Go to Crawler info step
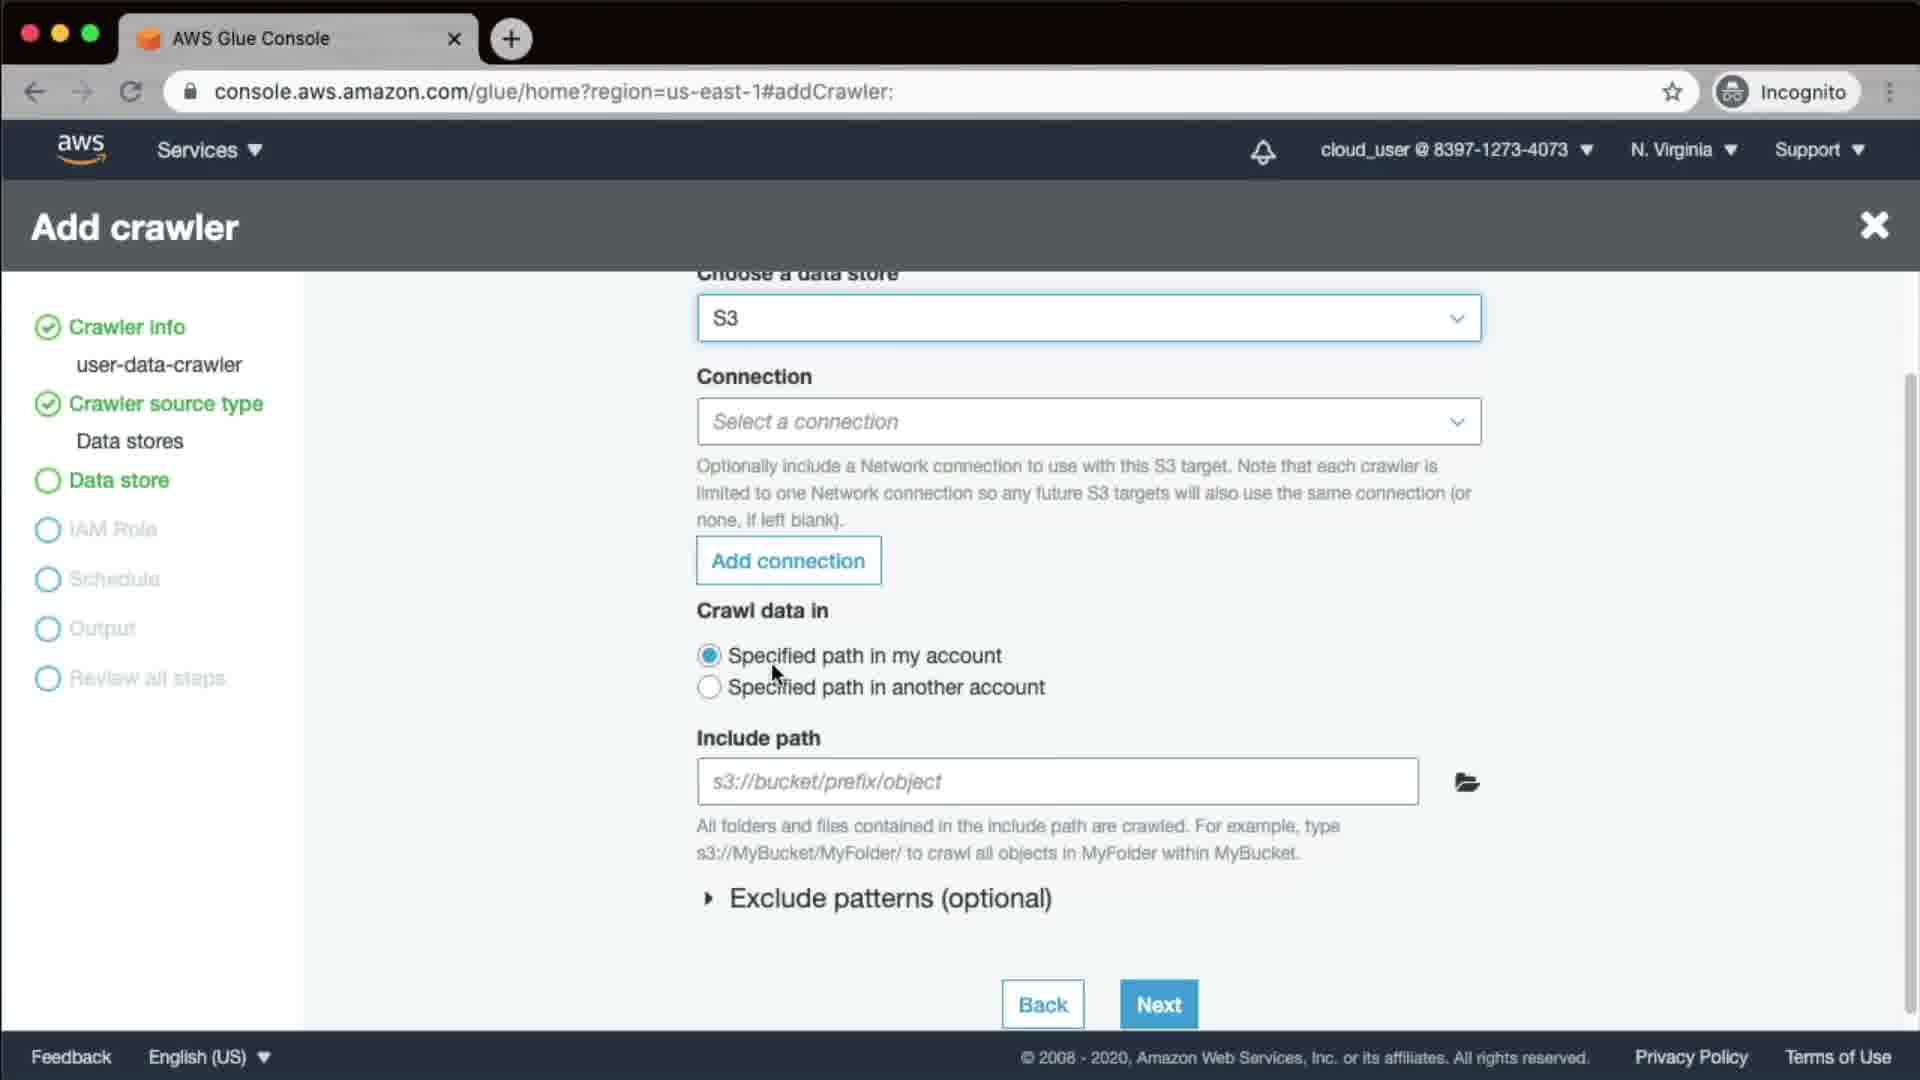This screenshot has width=1920, height=1080. click(126, 327)
